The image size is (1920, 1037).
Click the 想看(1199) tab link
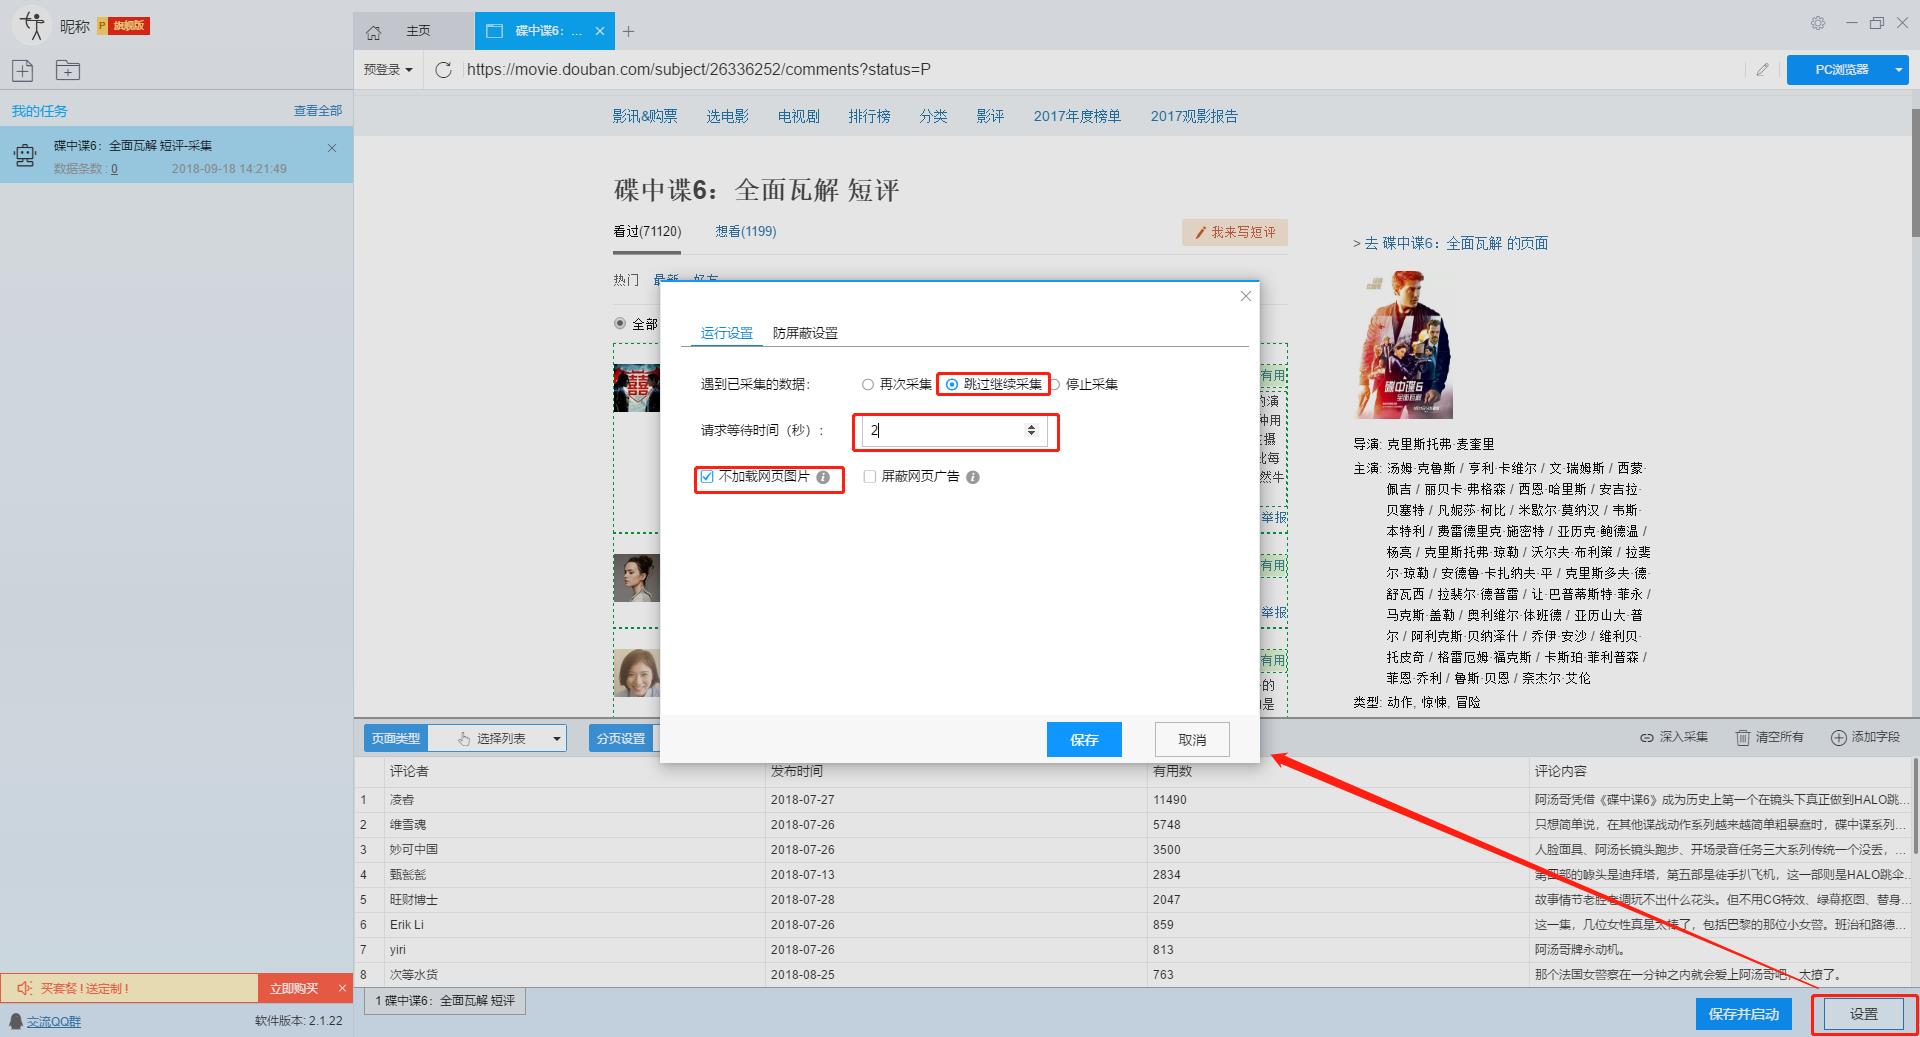point(745,231)
